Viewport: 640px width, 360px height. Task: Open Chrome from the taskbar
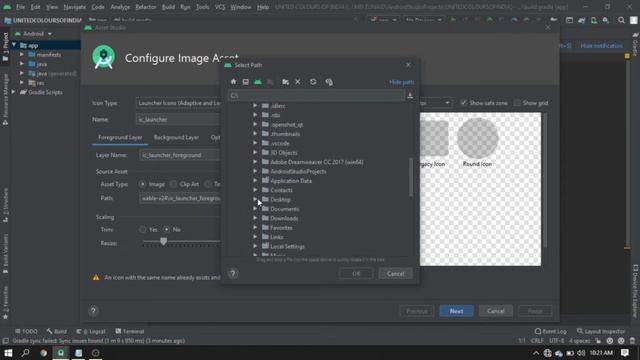43,353
